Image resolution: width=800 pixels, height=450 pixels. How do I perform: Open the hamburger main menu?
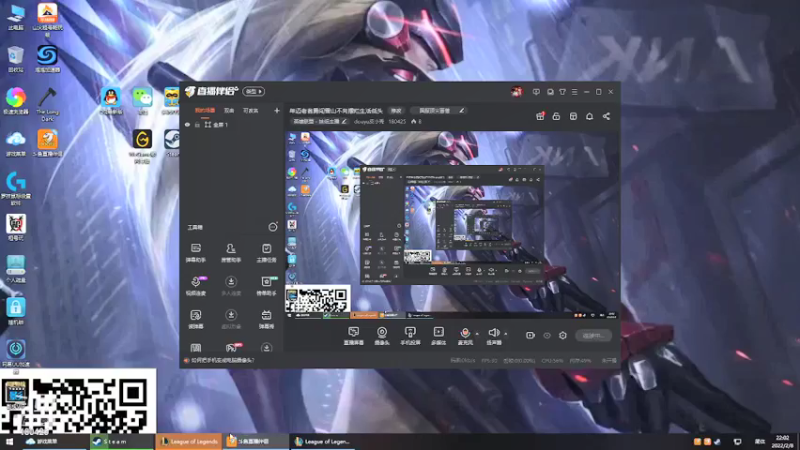574,92
